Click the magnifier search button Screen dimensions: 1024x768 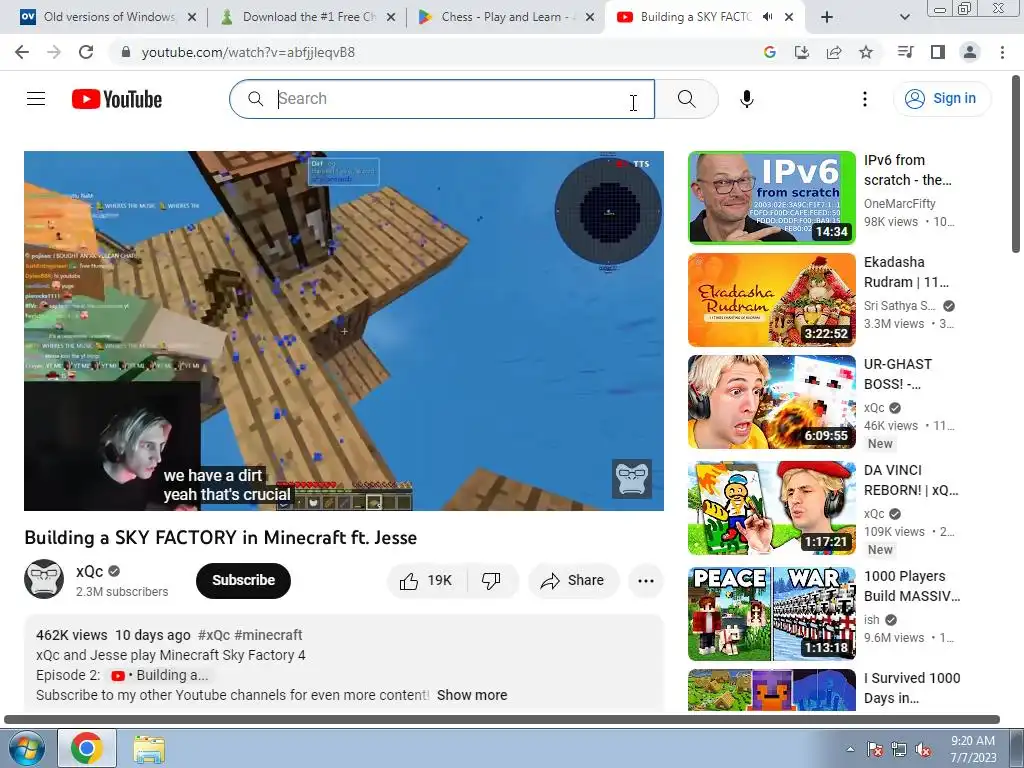pos(686,99)
